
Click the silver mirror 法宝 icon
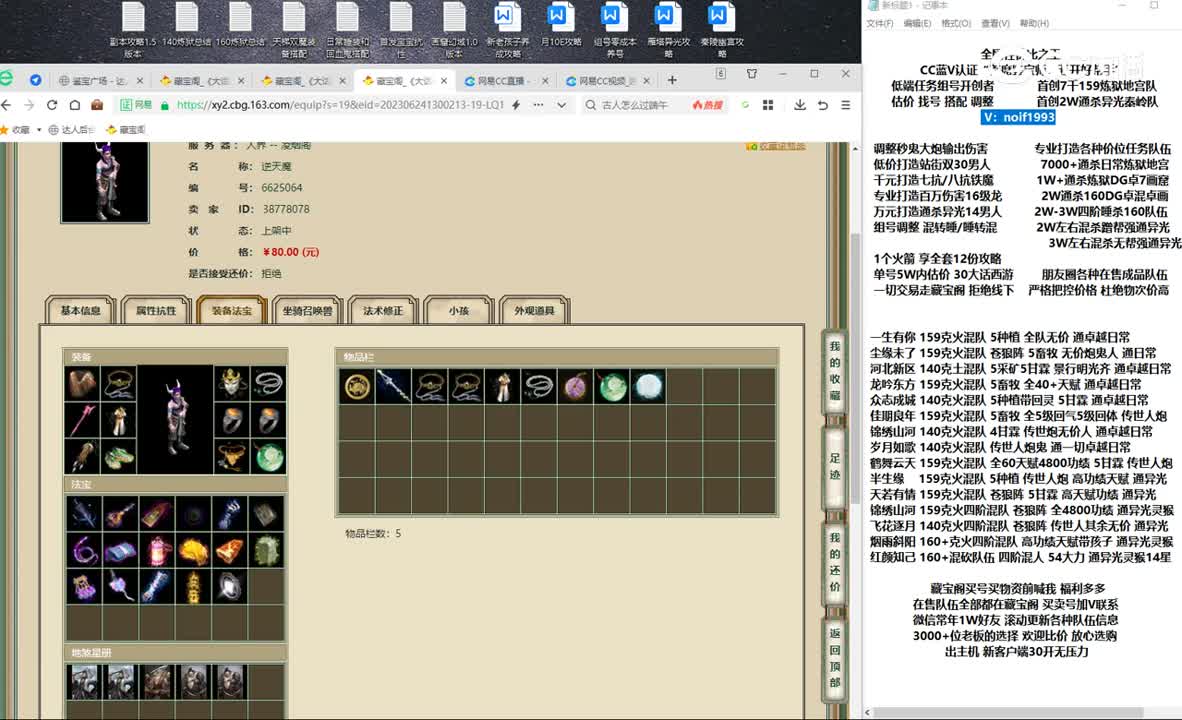click(x=230, y=587)
